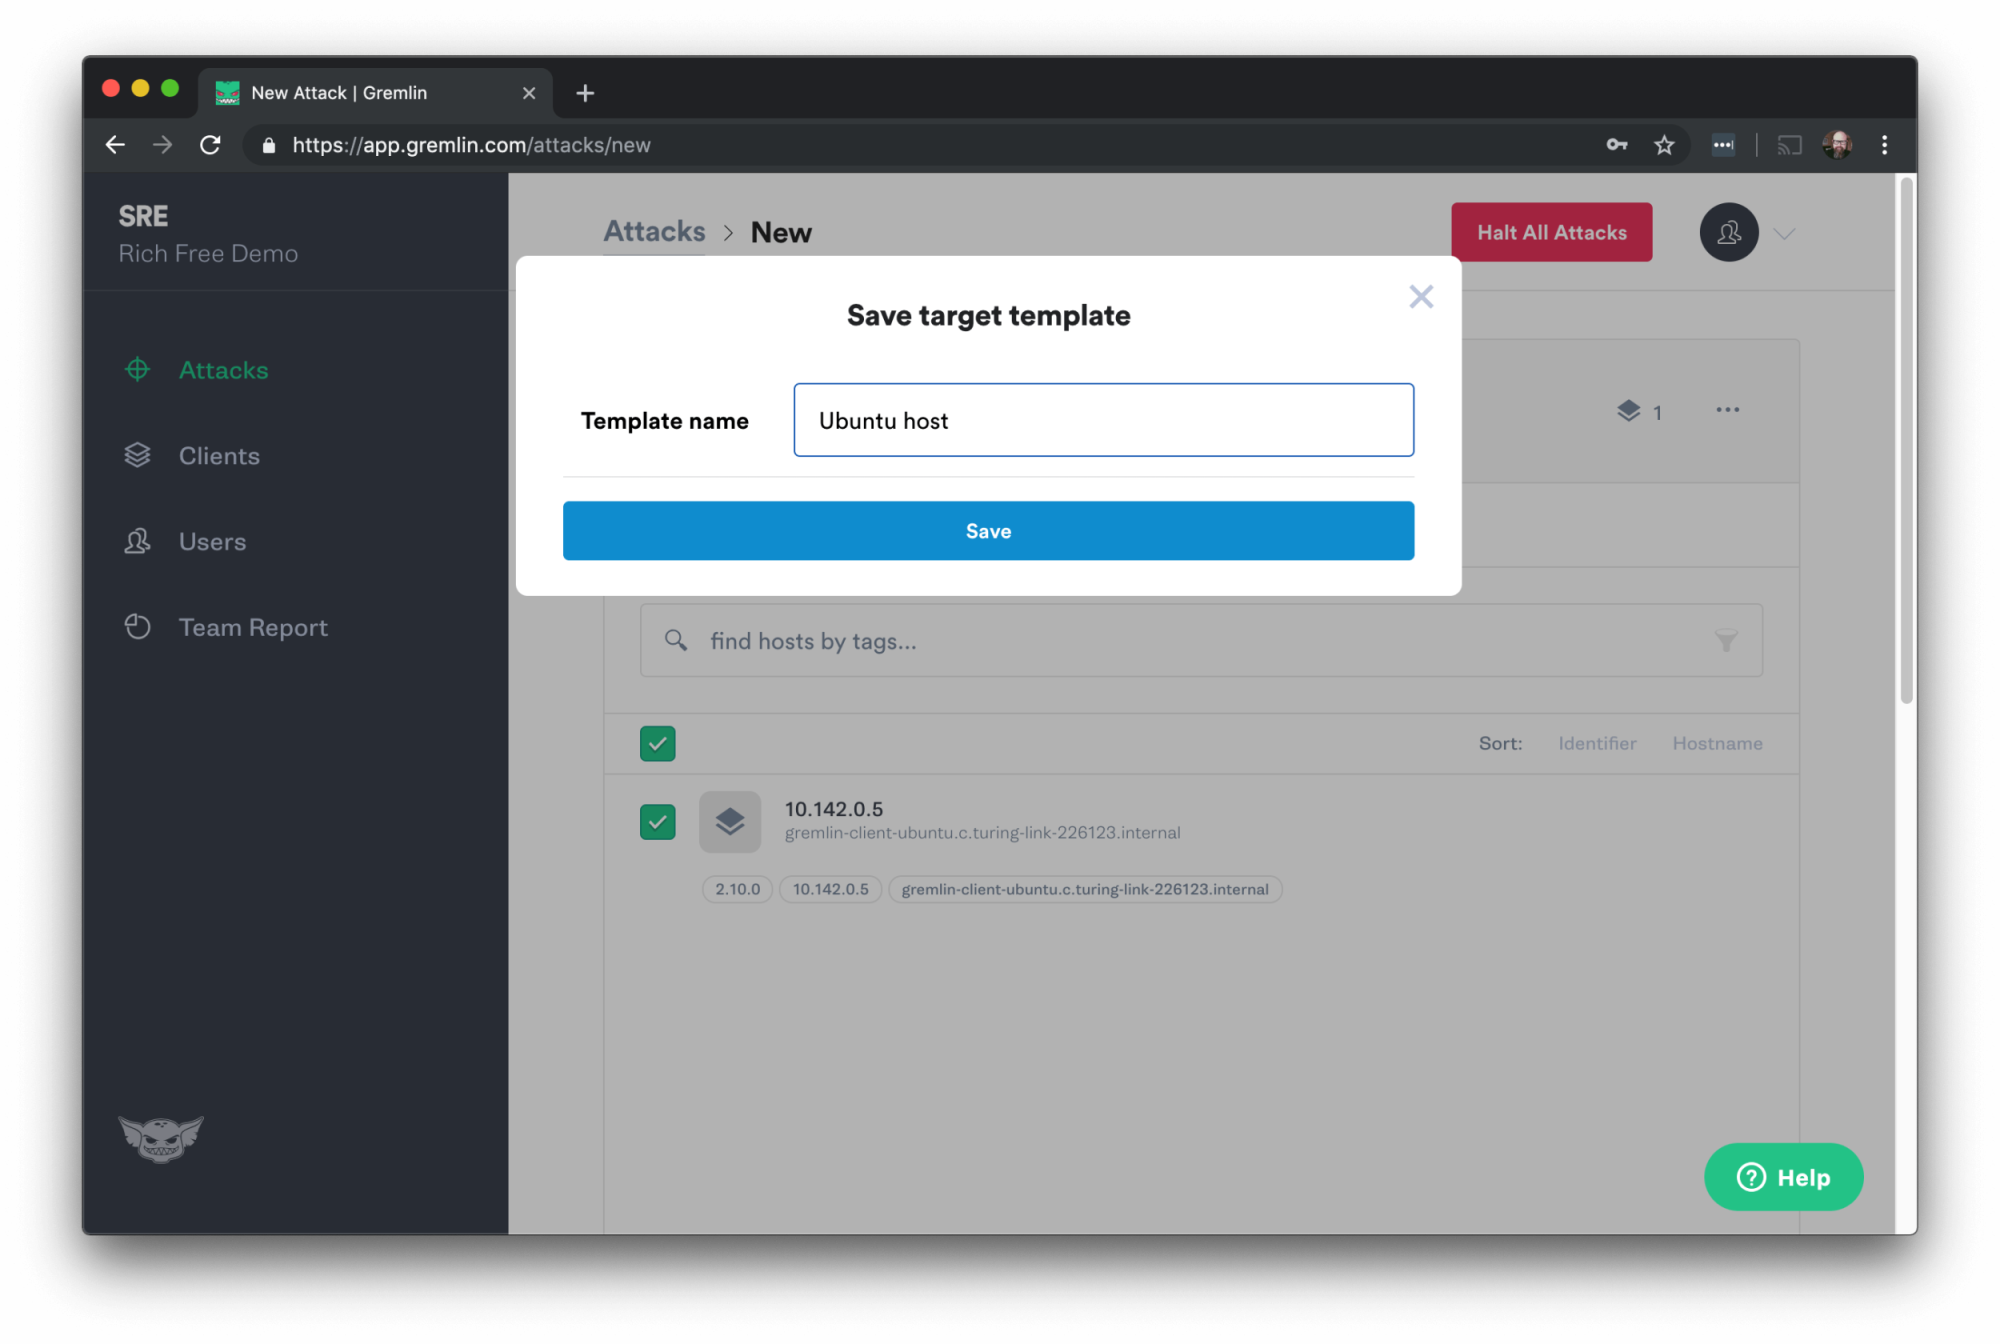Screen dimensions: 2000x1344
Task: Sort hosts by Identifier
Action: [x=1597, y=743]
